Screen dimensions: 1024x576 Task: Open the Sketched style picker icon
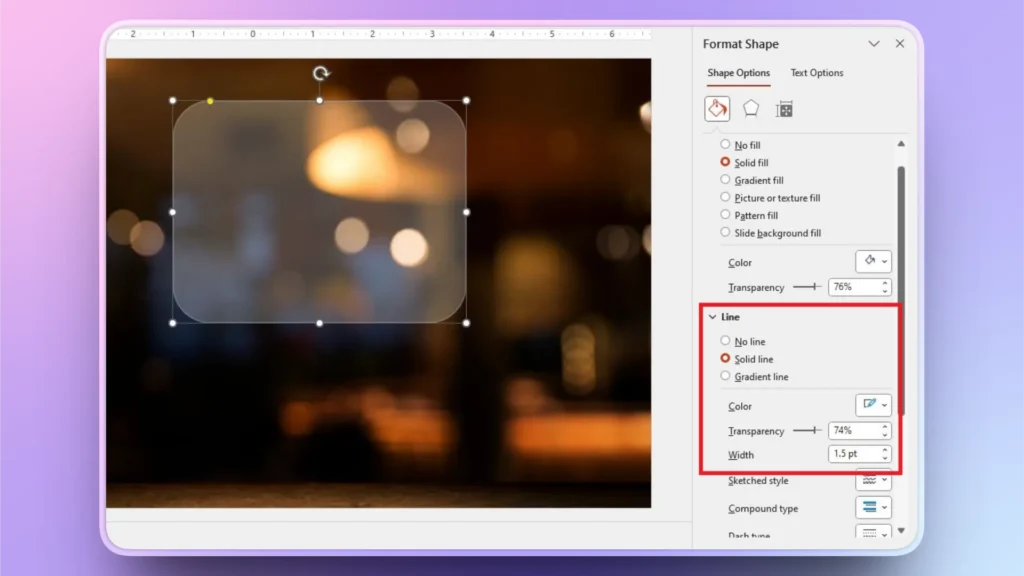[871, 481]
